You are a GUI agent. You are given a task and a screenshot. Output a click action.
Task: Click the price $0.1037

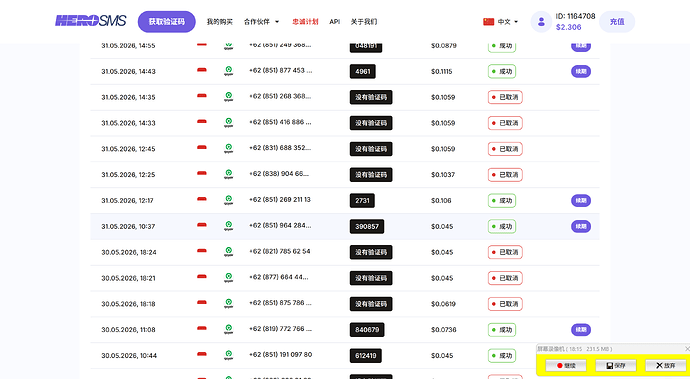(443, 175)
